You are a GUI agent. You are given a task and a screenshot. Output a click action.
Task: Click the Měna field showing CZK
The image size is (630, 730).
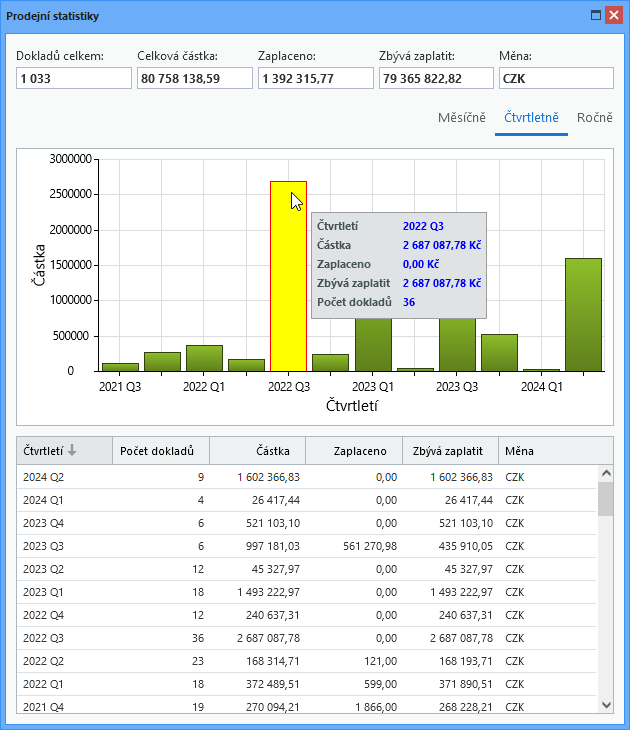tap(556, 78)
